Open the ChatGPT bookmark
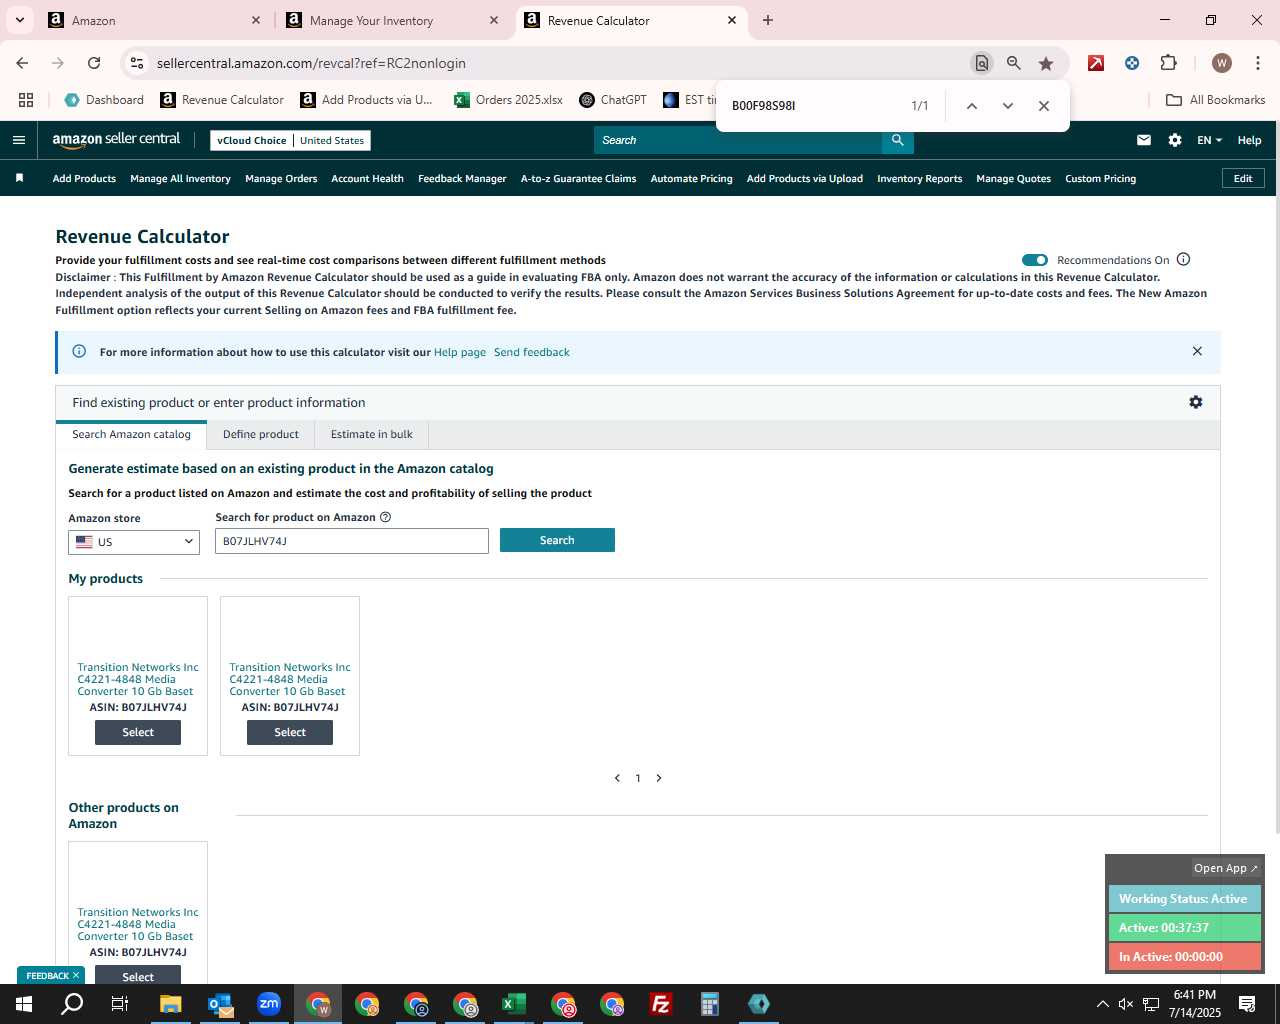 (613, 100)
